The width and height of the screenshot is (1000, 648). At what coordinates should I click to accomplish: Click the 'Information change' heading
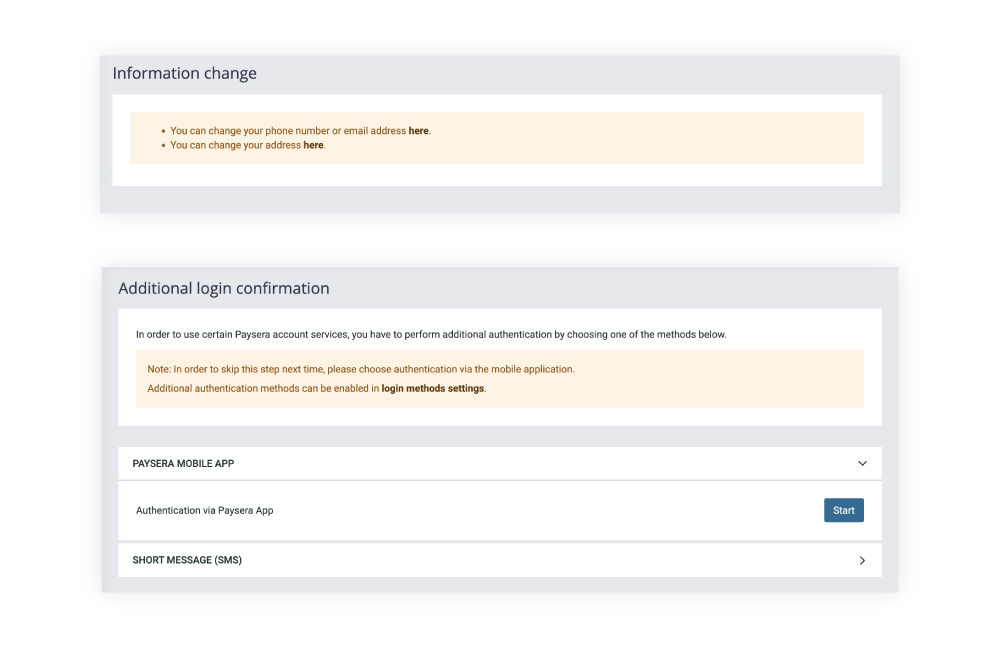184,74
